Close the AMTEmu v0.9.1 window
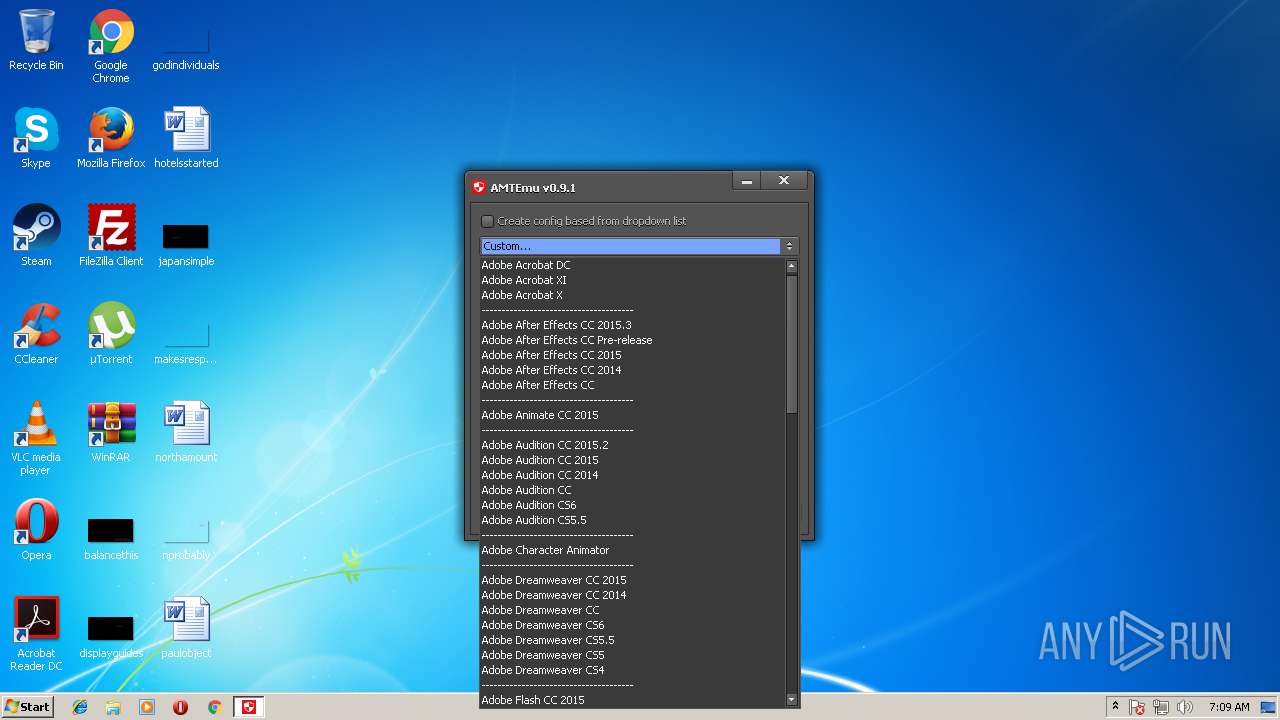The height and width of the screenshot is (720, 1280). [784, 181]
